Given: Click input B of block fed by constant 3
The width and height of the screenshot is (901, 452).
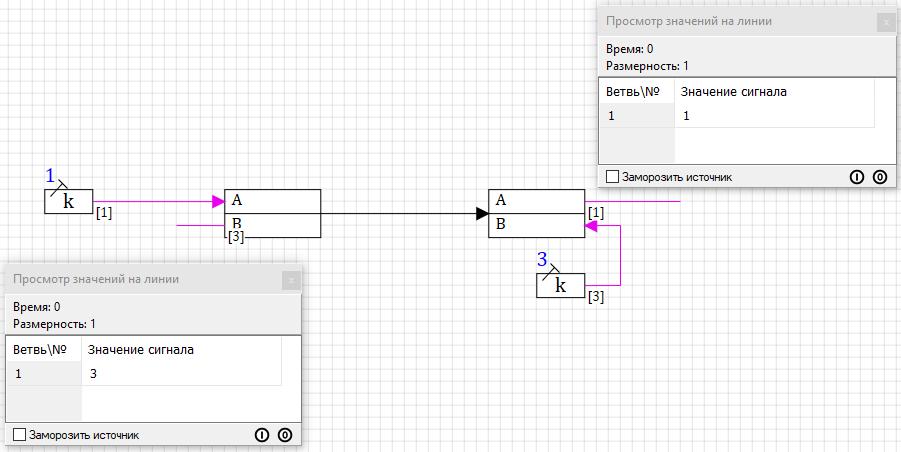Looking at the screenshot, I should click(x=501, y=225).
